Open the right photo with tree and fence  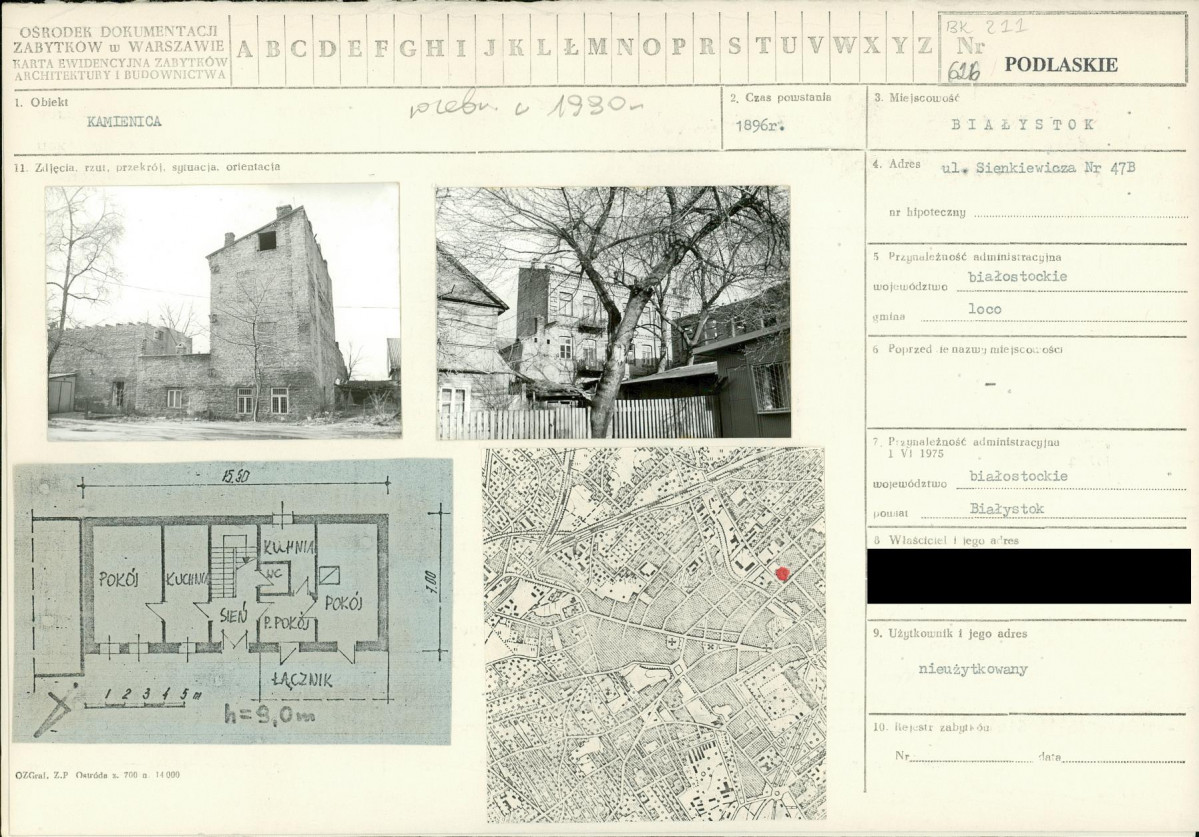pyautogui.click(x=613, y=312)
